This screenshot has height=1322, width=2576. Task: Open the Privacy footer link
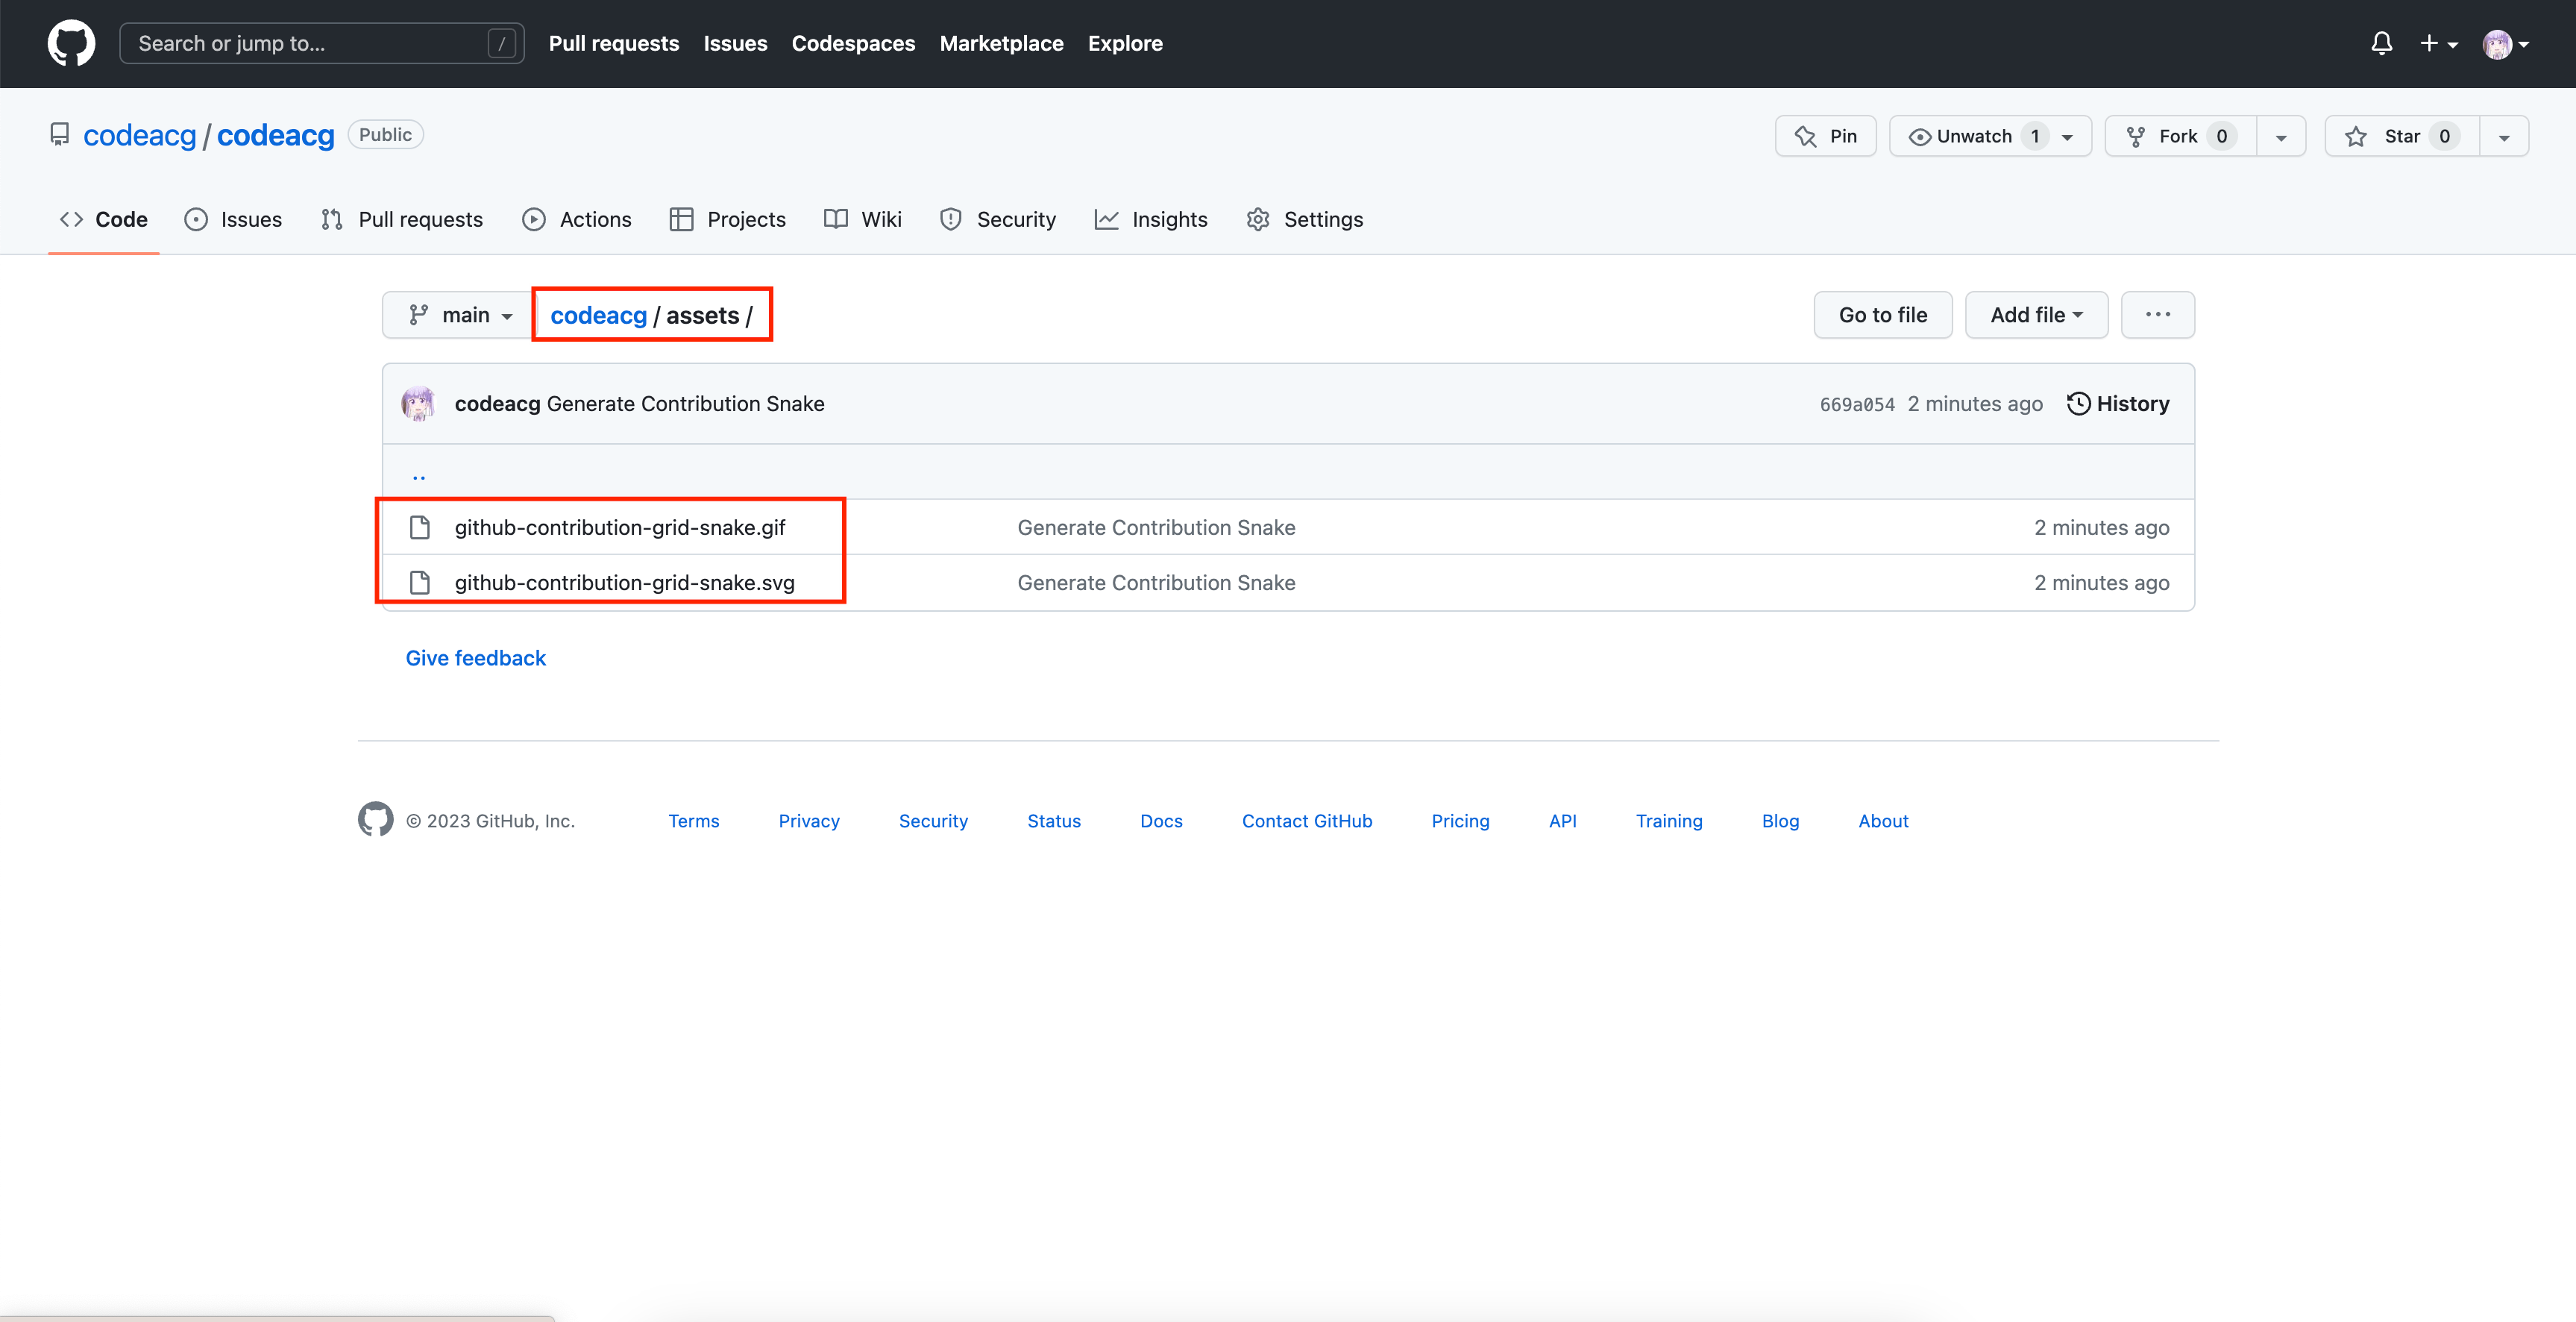coord(809,820)
